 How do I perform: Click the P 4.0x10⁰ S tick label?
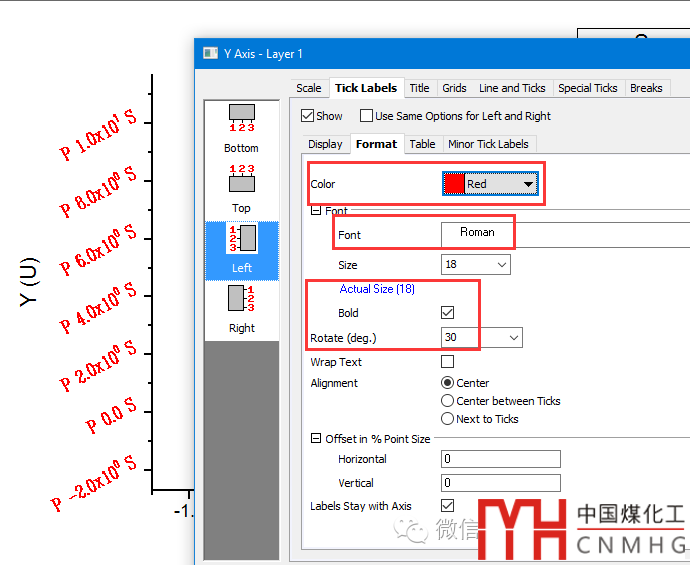pos(98,308)
